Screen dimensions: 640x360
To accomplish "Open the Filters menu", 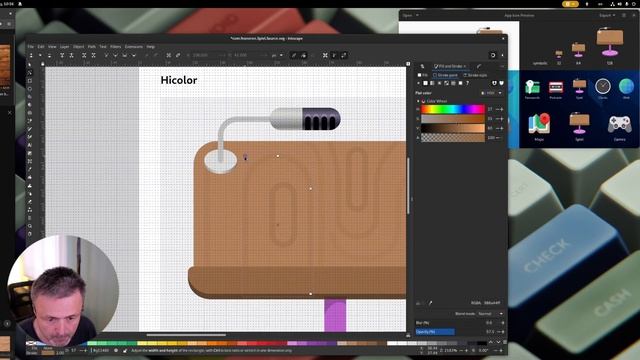I will pos(116,47).
